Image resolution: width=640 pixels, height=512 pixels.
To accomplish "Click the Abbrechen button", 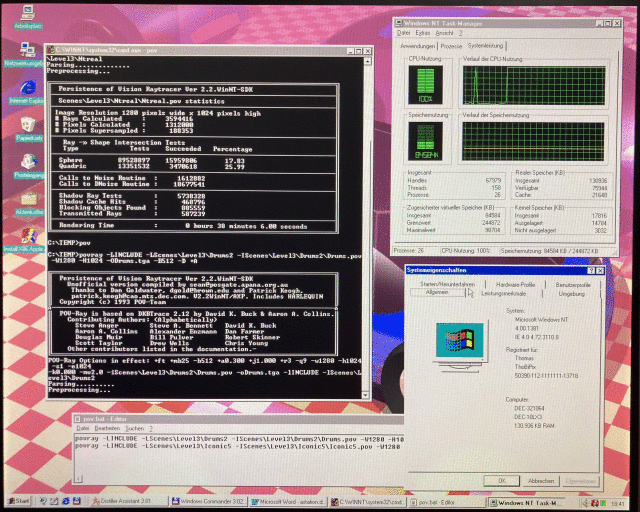I will pyautogui.click(x=541, y=481).
